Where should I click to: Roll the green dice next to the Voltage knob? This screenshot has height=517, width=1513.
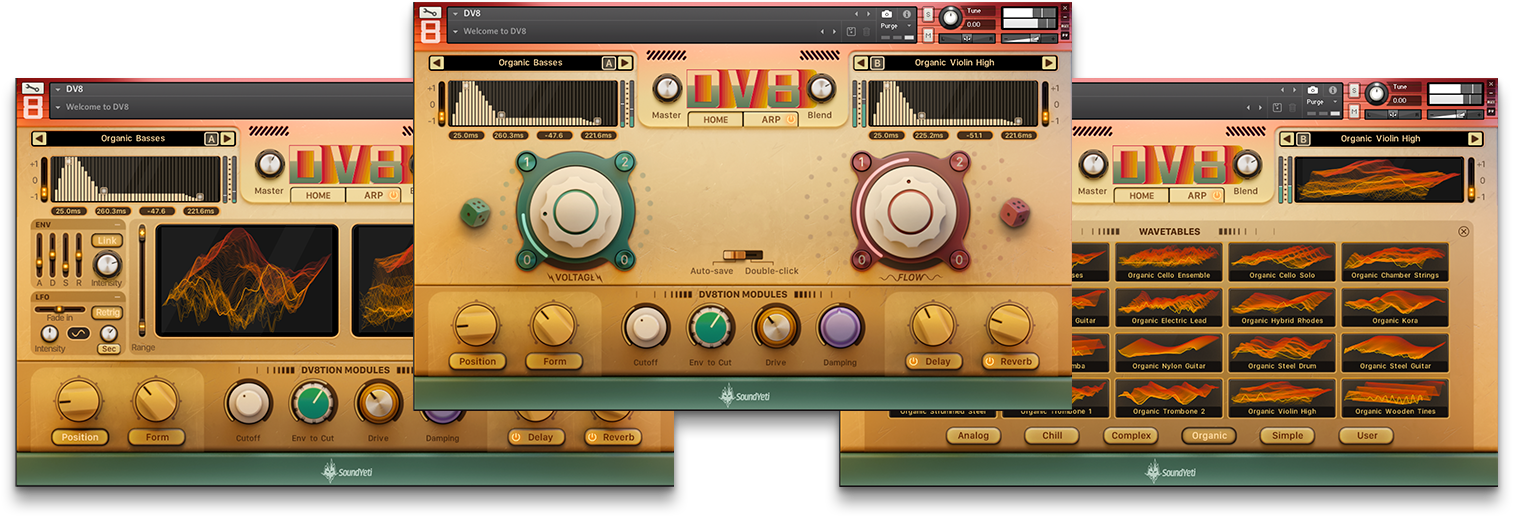[x=475, y=212]
